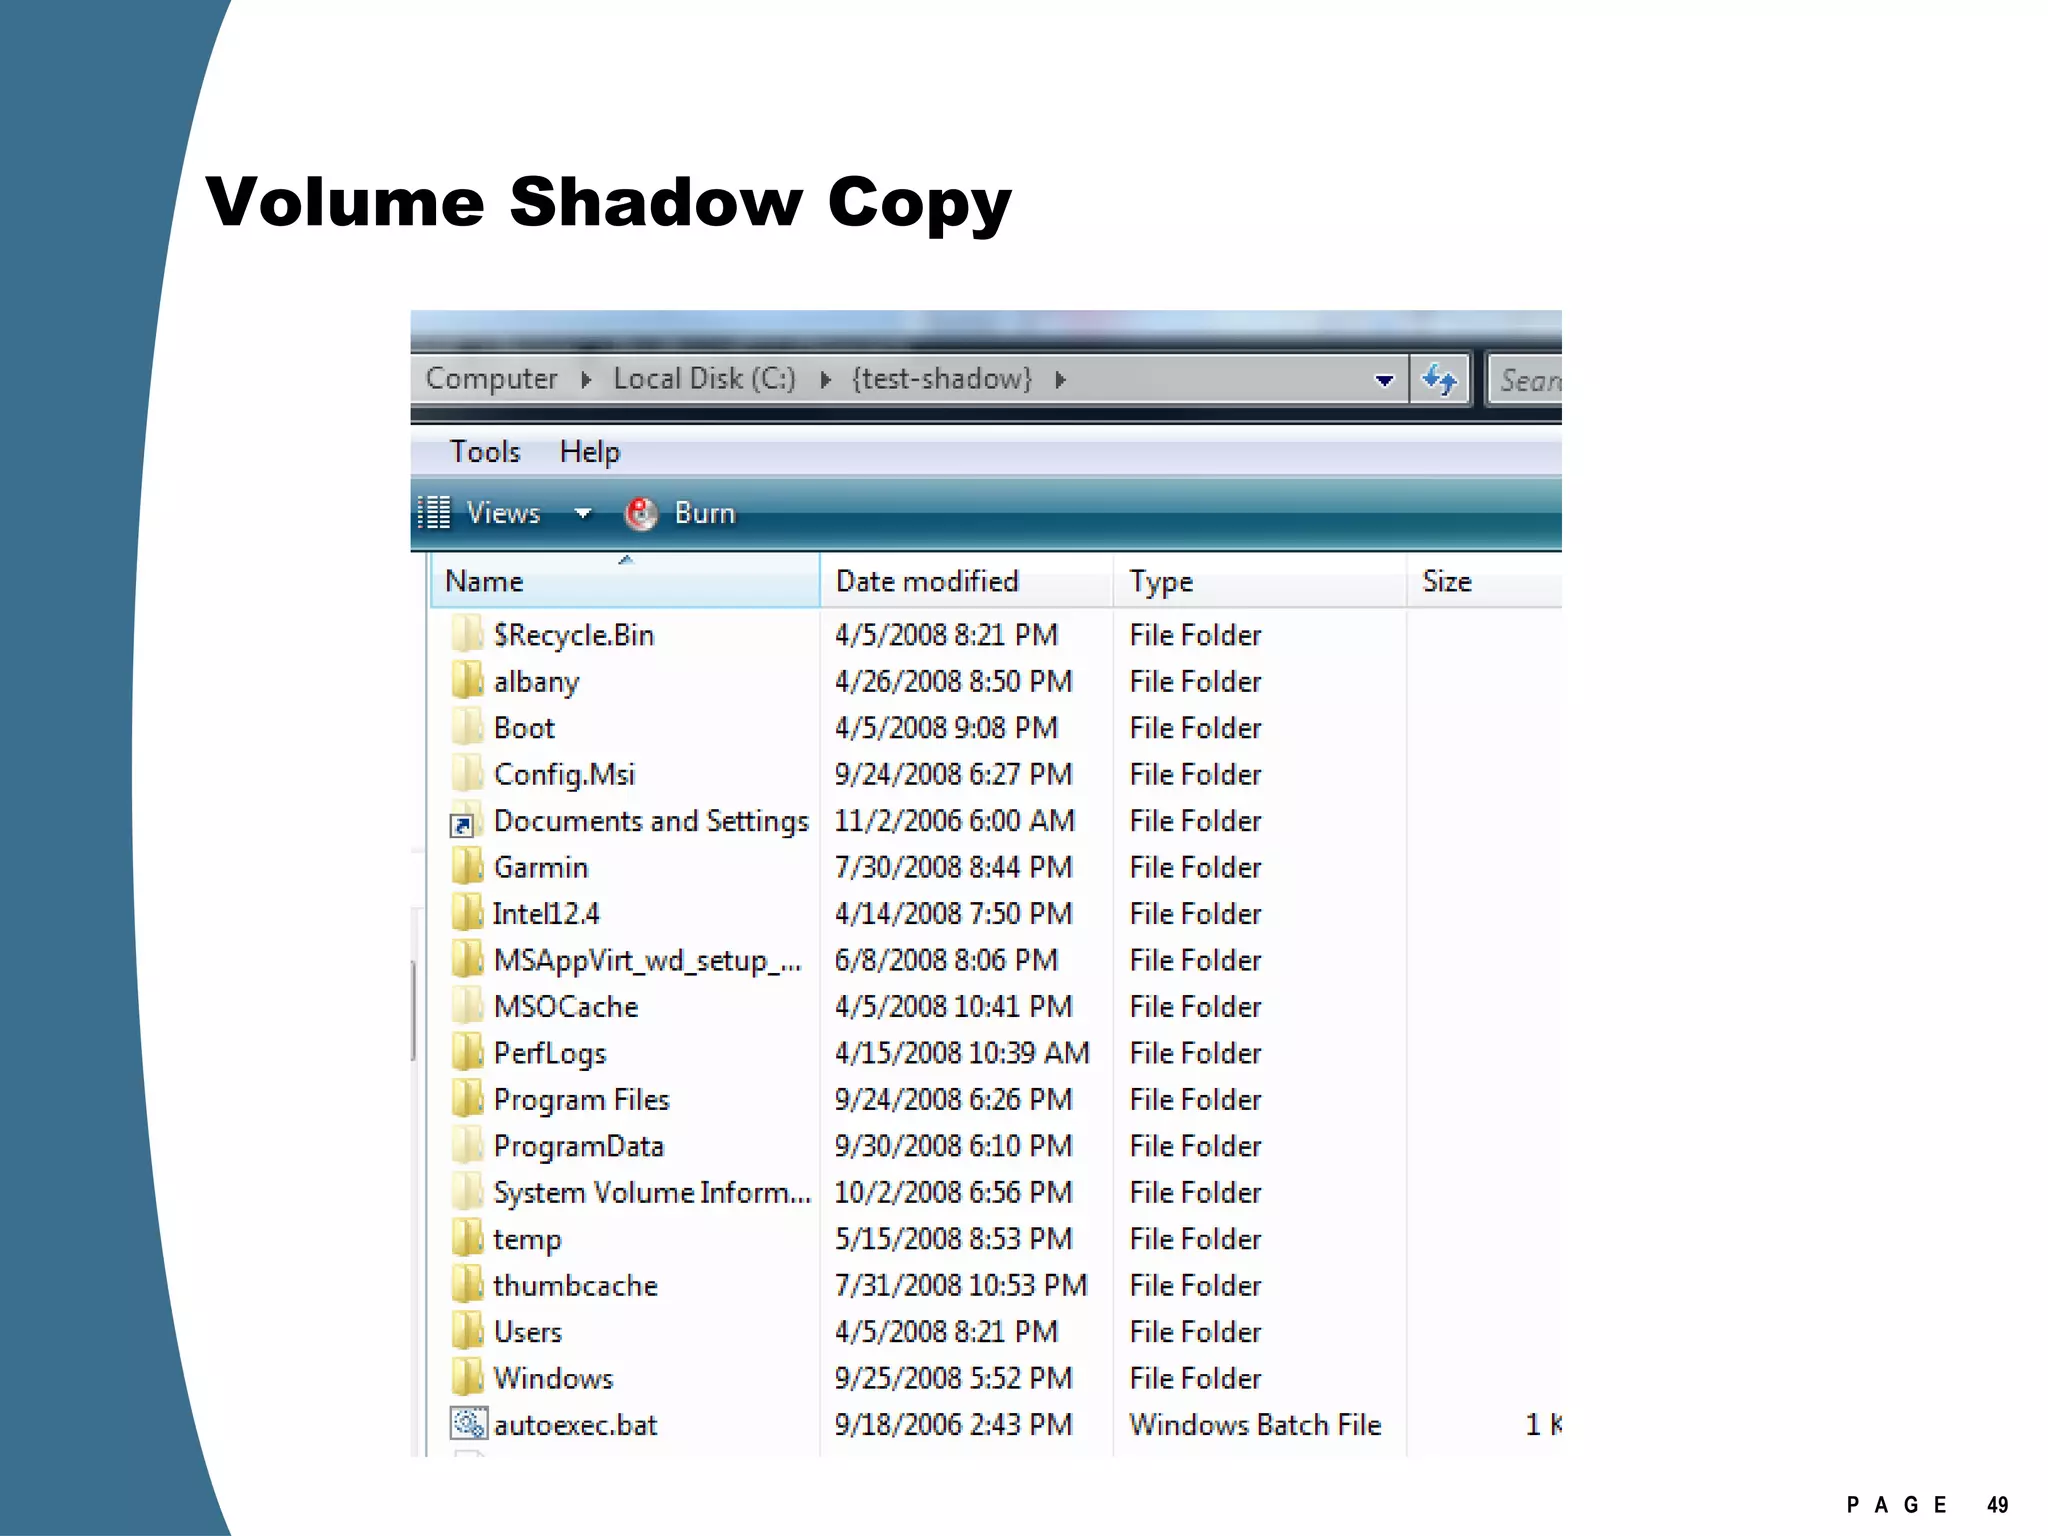Select the 'Program Files' folder name
This screenshot has height=1536, width=2048.
(581, 1100)
